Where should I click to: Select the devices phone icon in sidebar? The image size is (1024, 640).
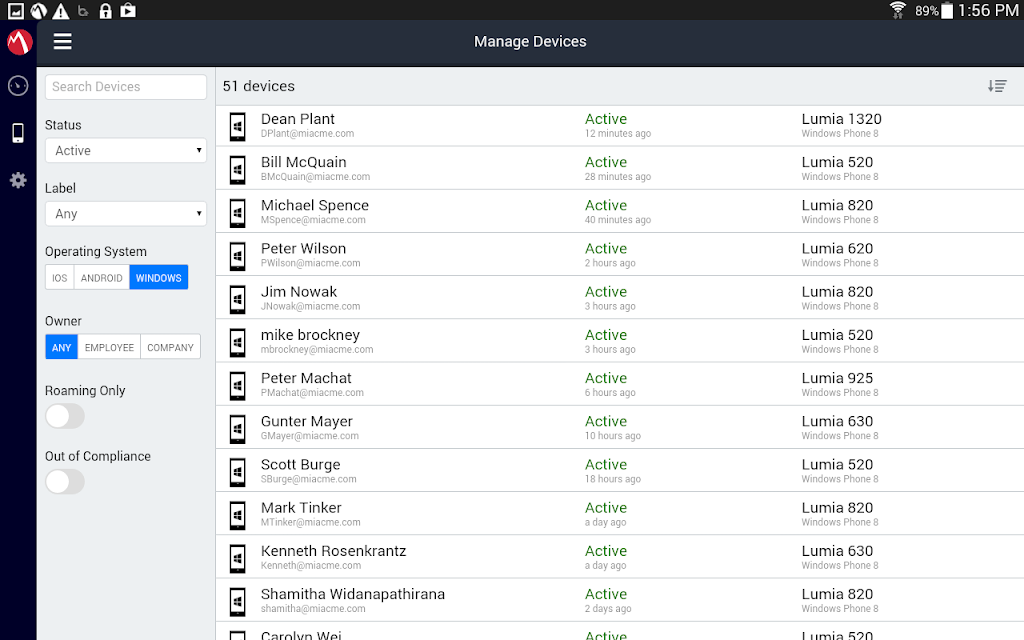point(18,133)
